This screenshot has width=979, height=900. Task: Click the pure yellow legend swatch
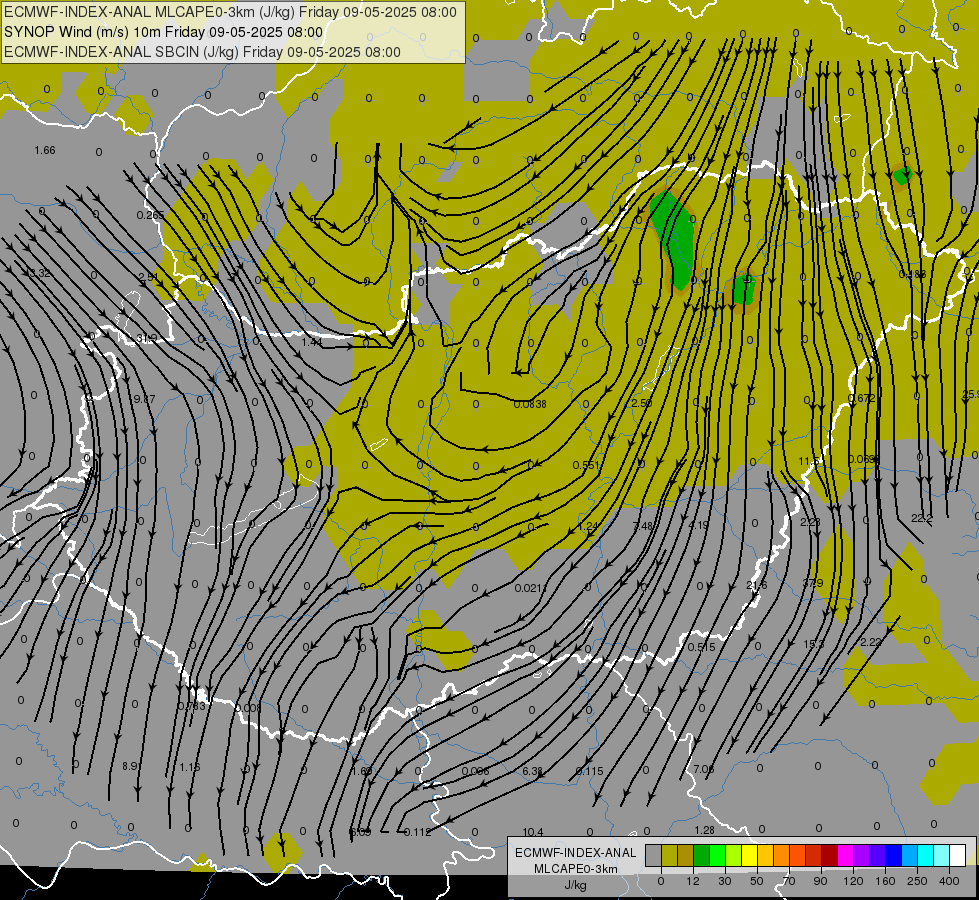click(x=750, y=856)
